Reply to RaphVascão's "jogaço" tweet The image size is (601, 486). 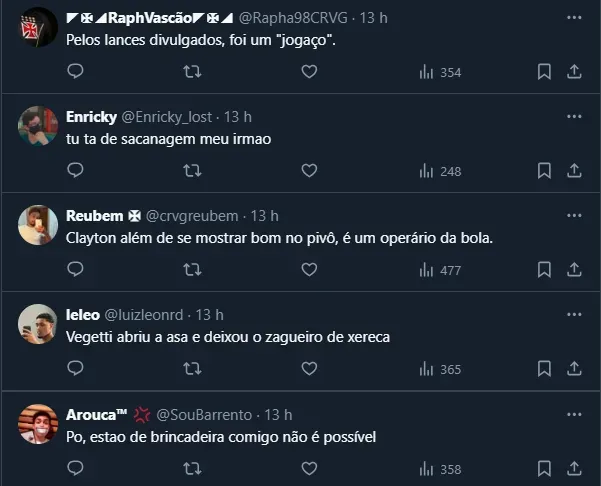[x=75, y=72]
